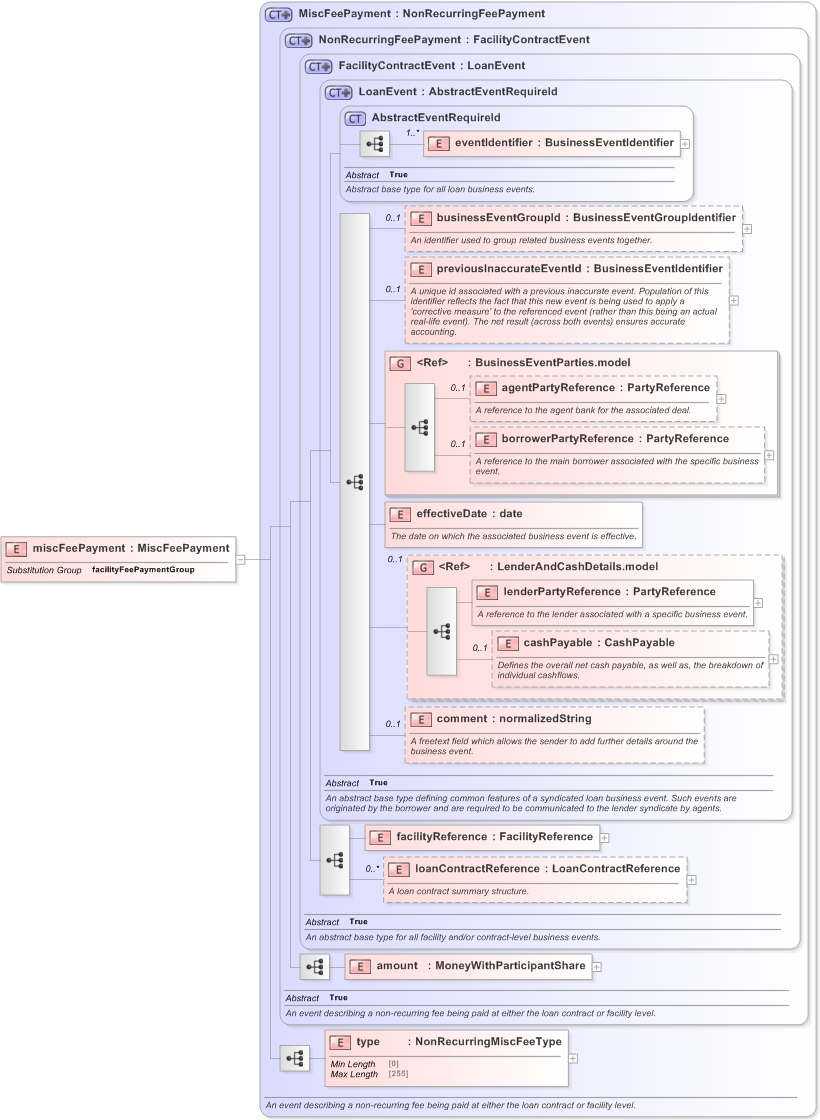Select the comment : normalizedString label
Image resolution: width=820 pixels, height=1120 pixels.
pos(514,719)
